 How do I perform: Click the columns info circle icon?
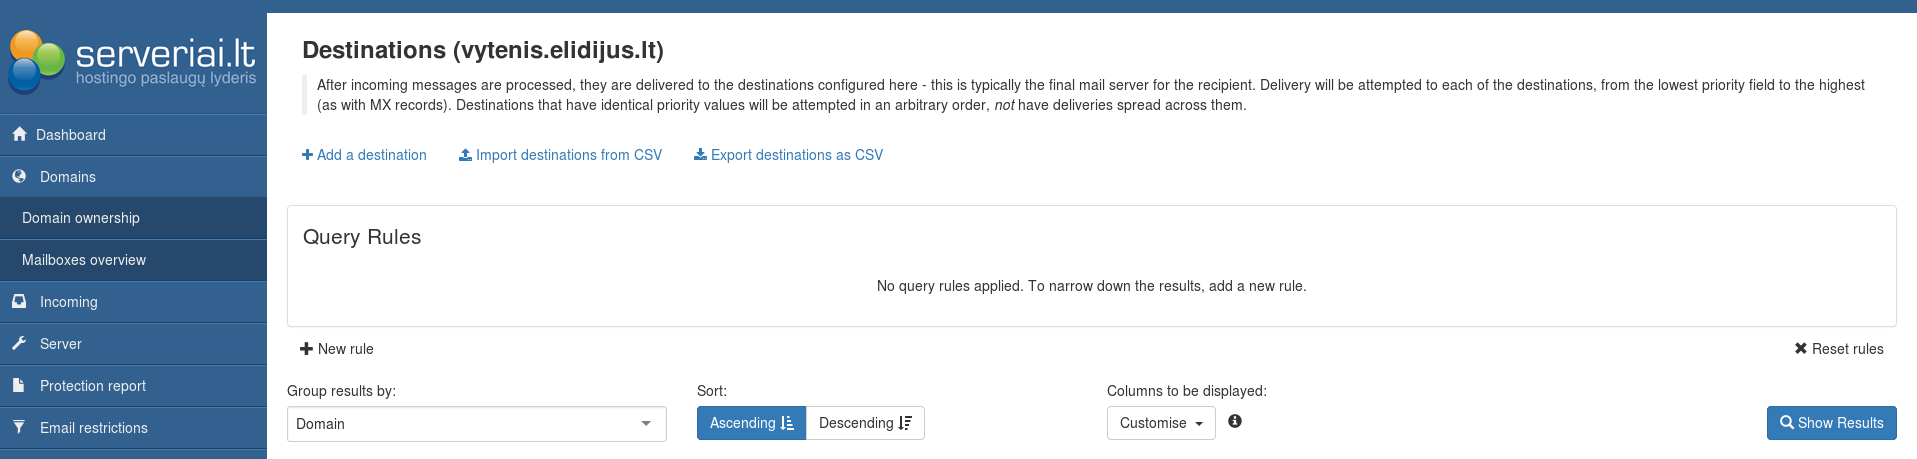(1235, 421)
